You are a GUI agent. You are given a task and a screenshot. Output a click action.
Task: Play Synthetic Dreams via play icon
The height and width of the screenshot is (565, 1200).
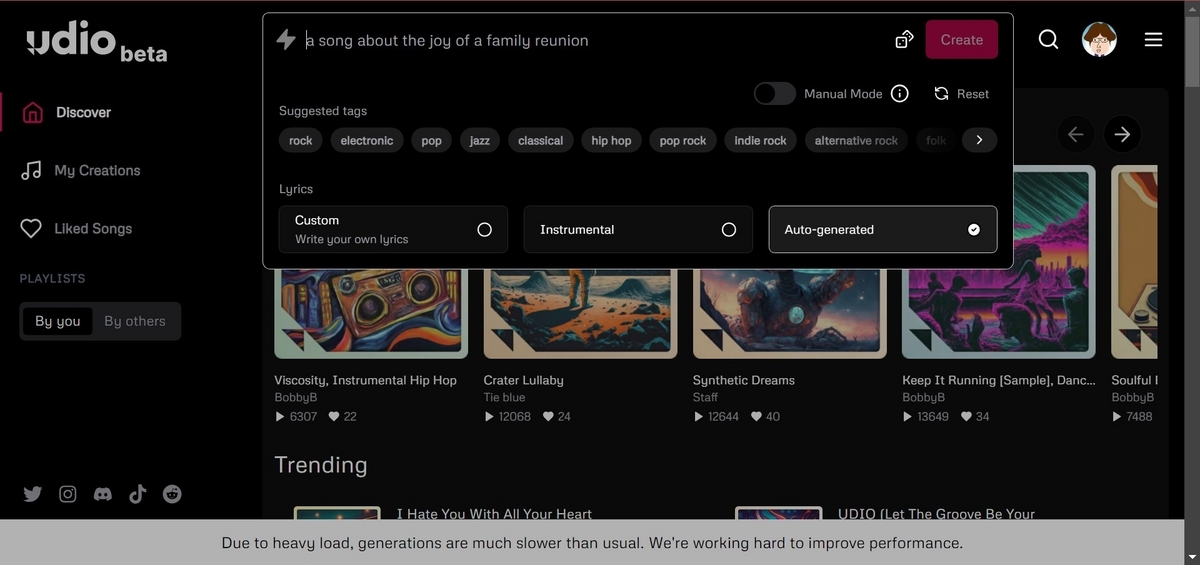click(x=698, y=417)
